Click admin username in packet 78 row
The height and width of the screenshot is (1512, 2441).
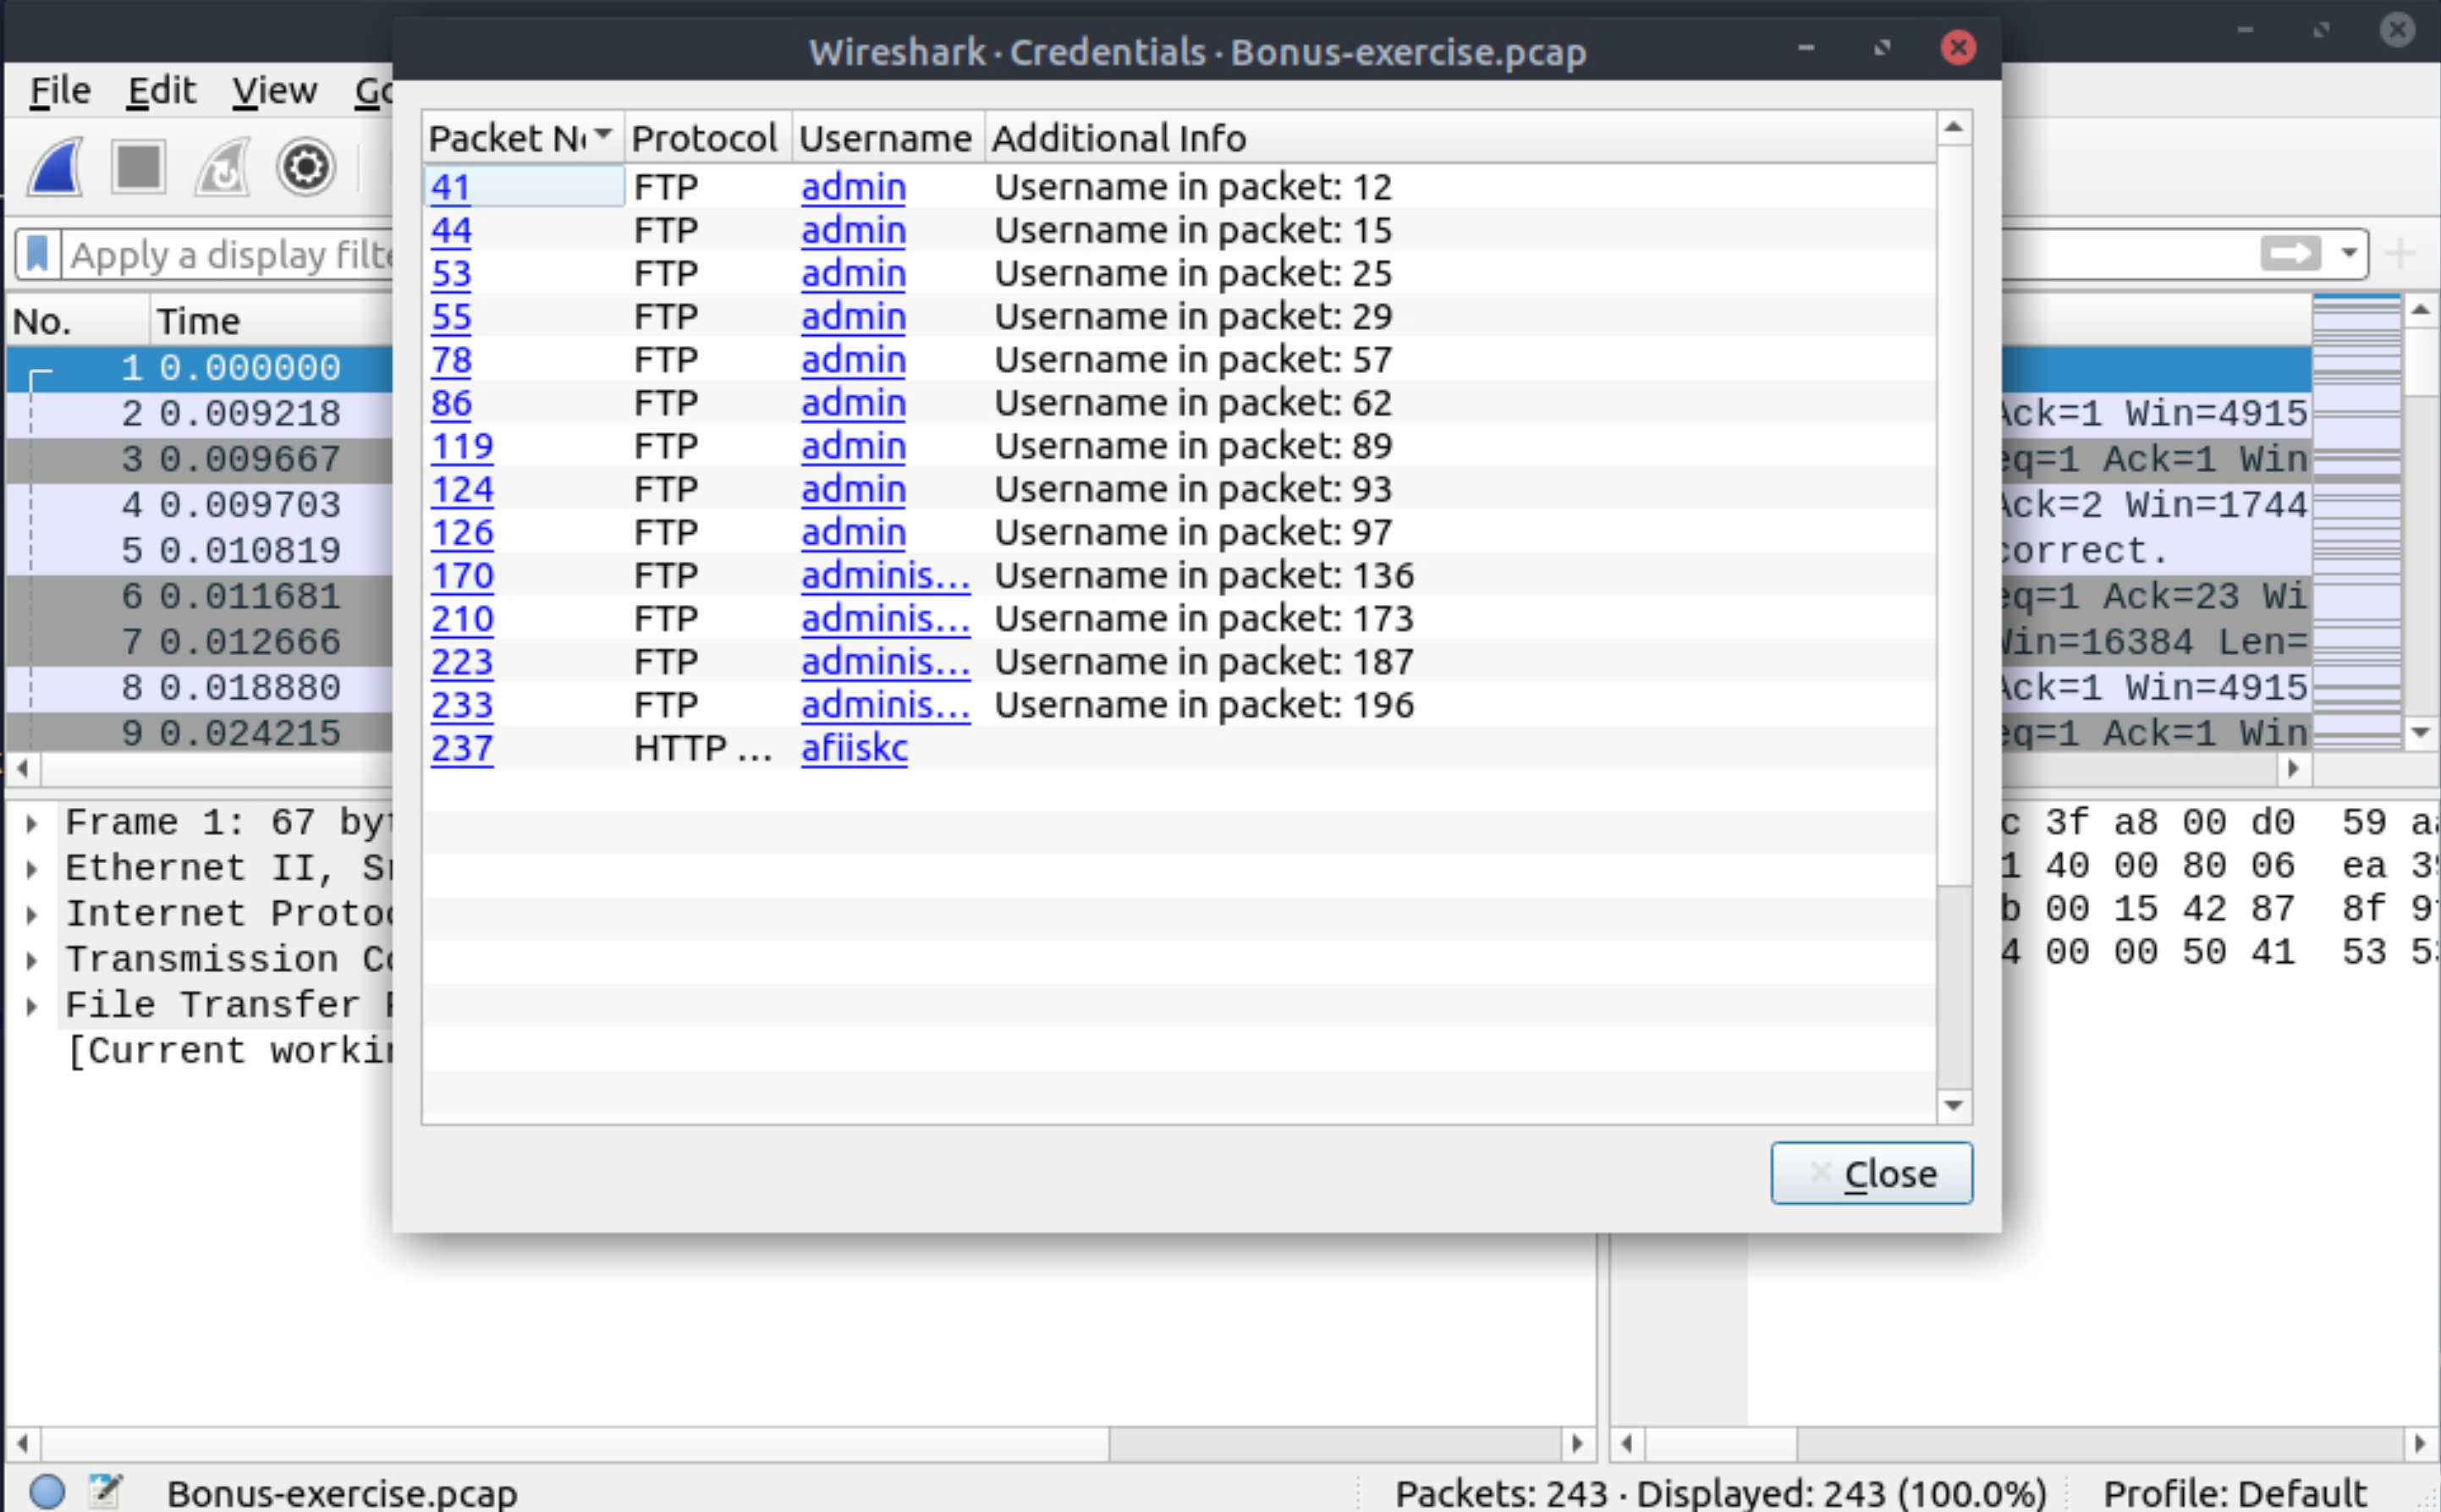tap(853, 360)
